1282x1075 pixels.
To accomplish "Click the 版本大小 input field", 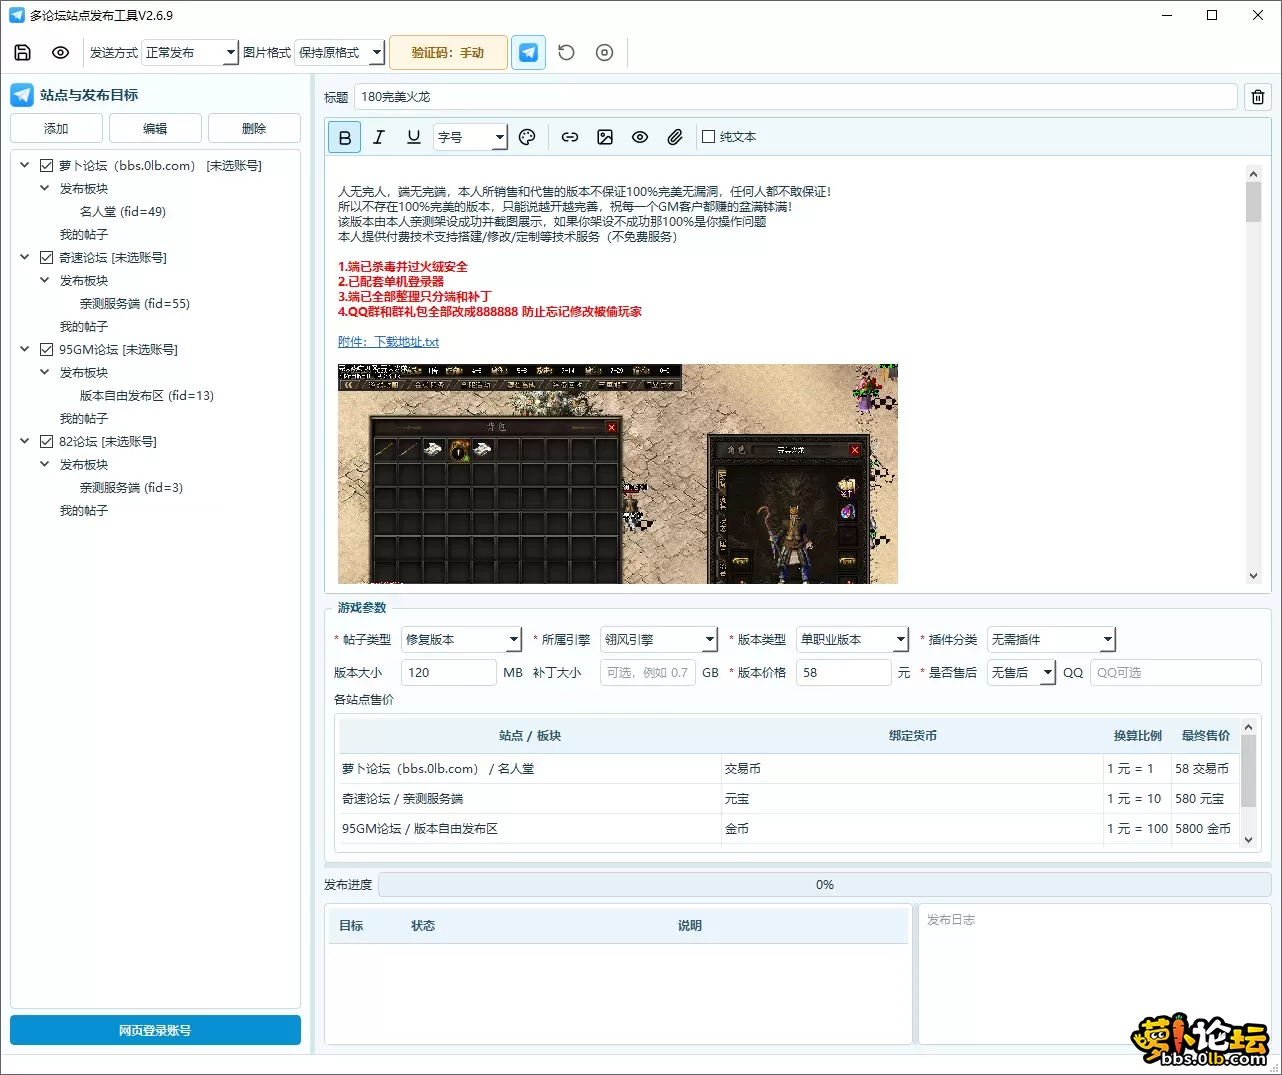I will pos(448,673).
